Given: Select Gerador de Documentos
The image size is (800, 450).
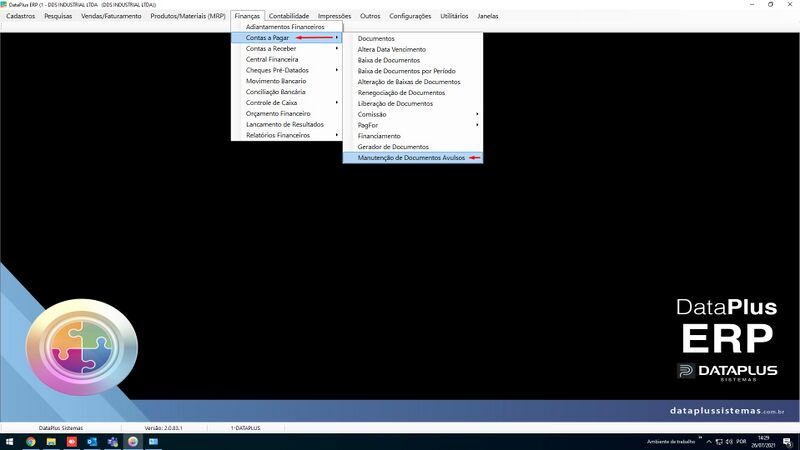Looking at the screenshot, I should 413,147.
